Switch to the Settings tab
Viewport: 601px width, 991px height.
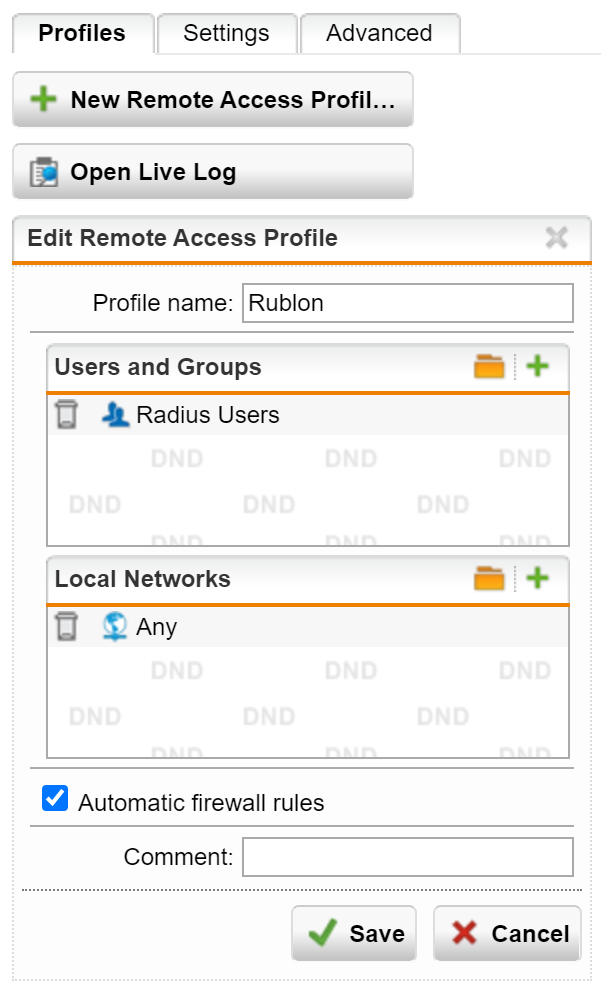tap(226, 33)
